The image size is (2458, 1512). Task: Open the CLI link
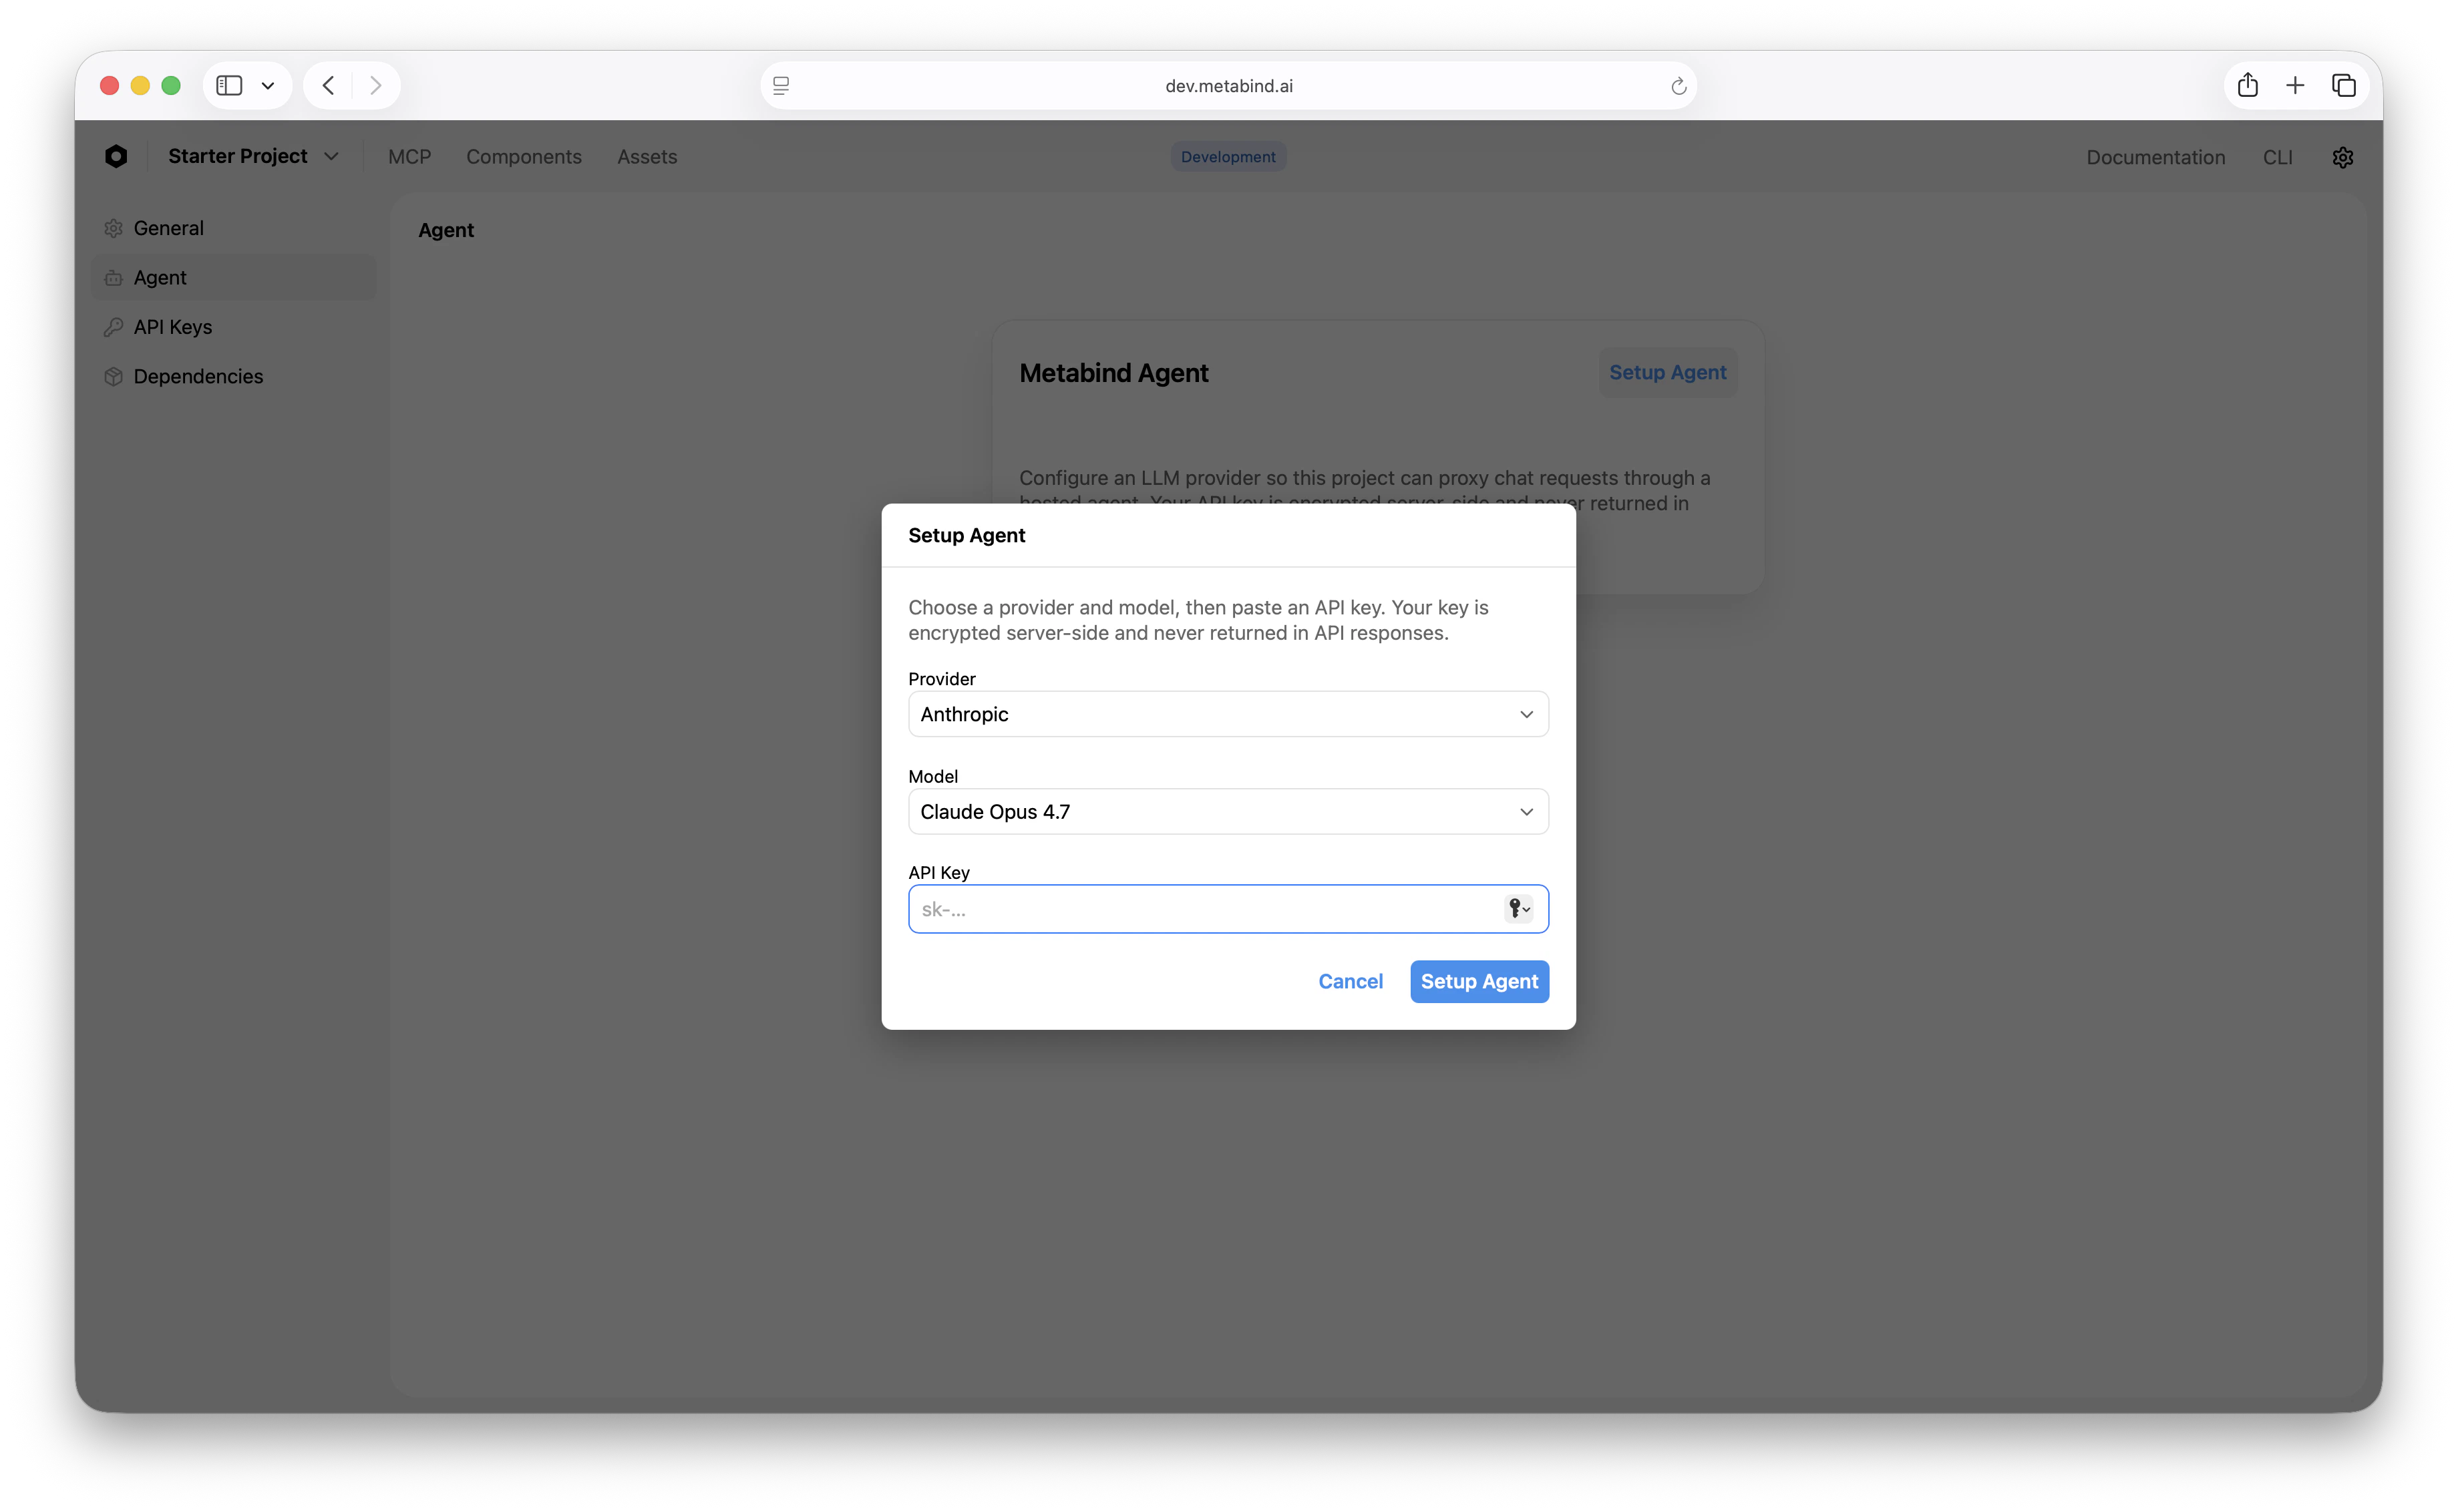pyautogui.click(x=2277, y=157)
